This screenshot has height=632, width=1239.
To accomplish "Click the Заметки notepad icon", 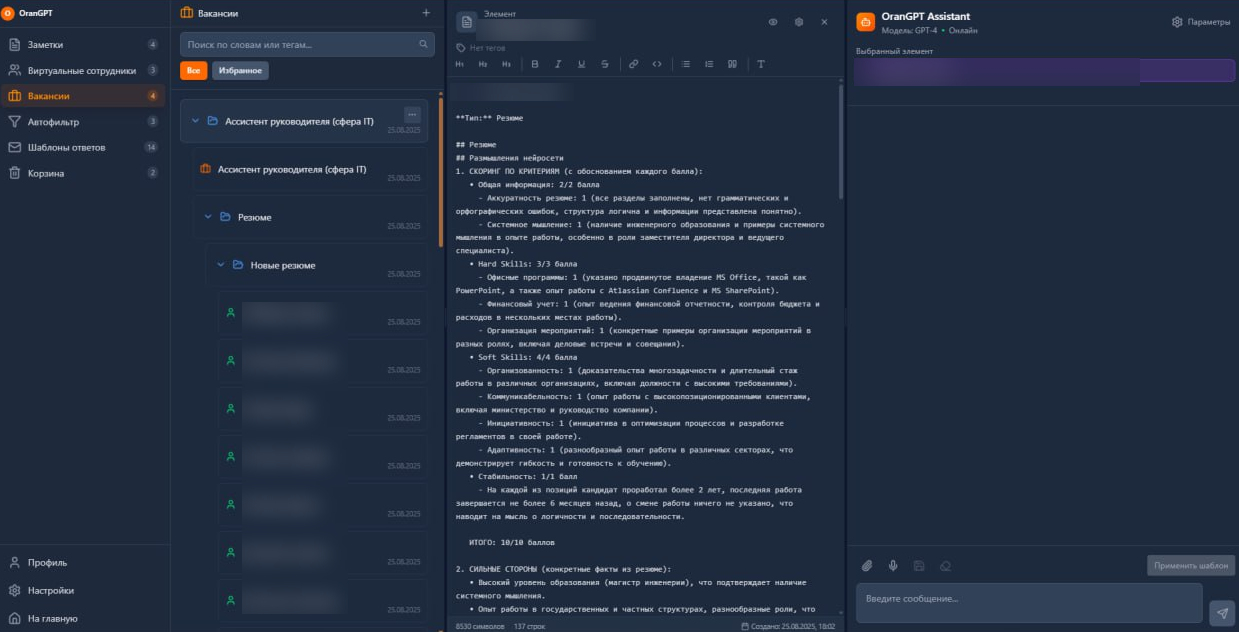I will (15, 45).
